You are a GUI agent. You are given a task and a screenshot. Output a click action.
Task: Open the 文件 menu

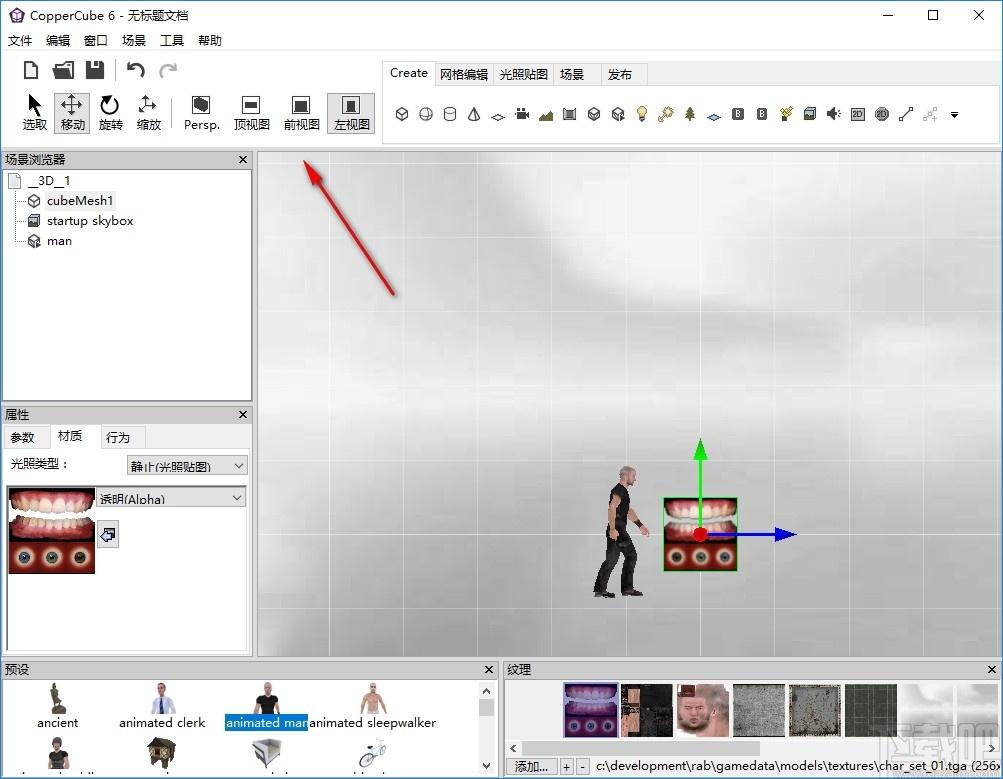click(20, 41)
